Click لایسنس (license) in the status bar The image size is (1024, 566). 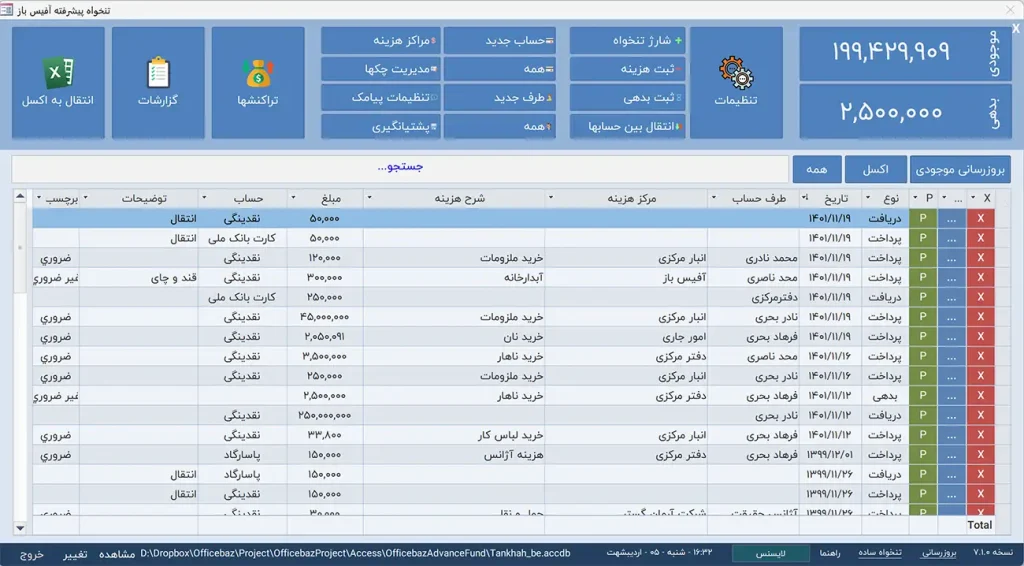(771, 553)
